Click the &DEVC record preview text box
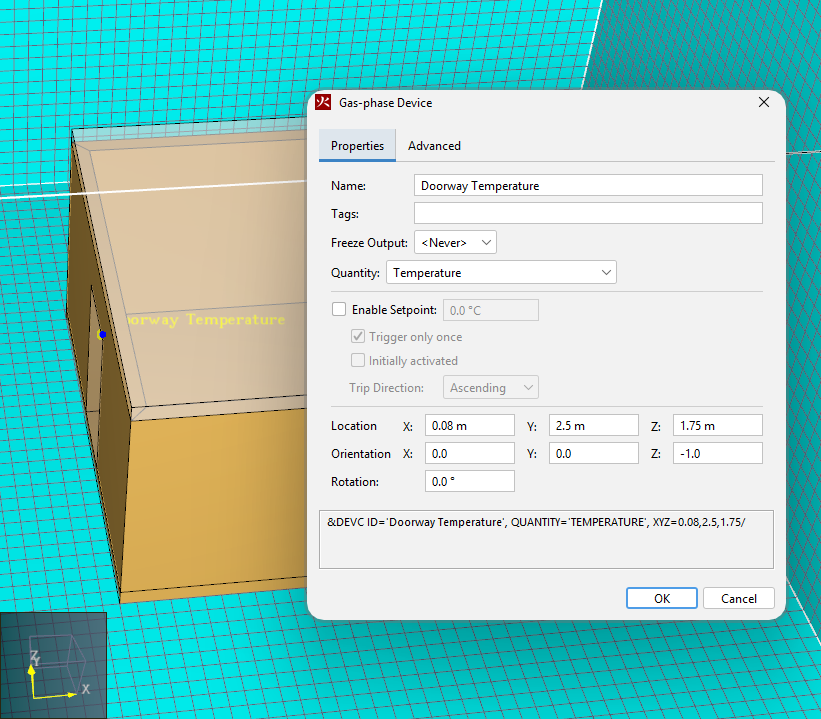The height and width of the screenshot is (719, 821). coord(546,539)
